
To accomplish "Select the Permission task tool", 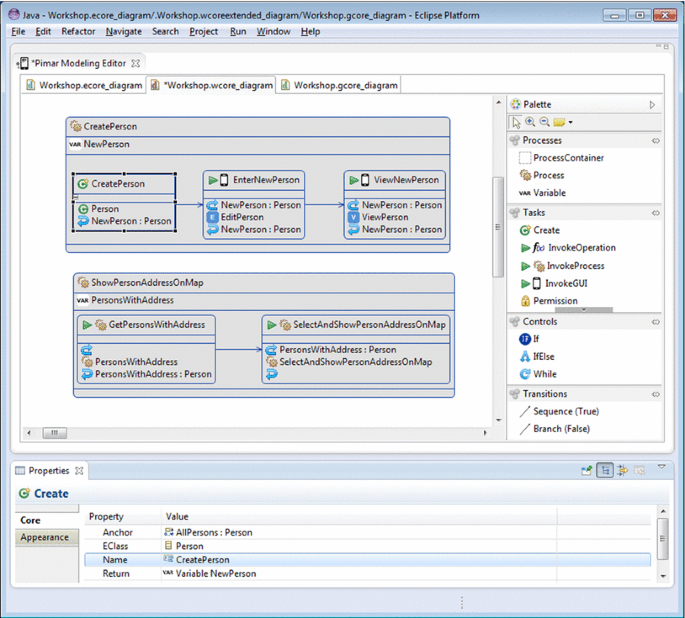I will 549,301.
